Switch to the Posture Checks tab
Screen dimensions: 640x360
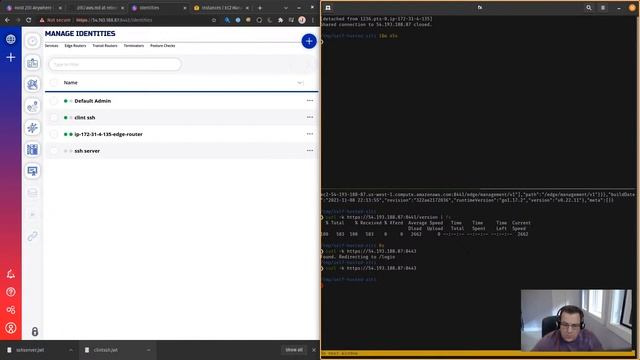coord(162,46)
